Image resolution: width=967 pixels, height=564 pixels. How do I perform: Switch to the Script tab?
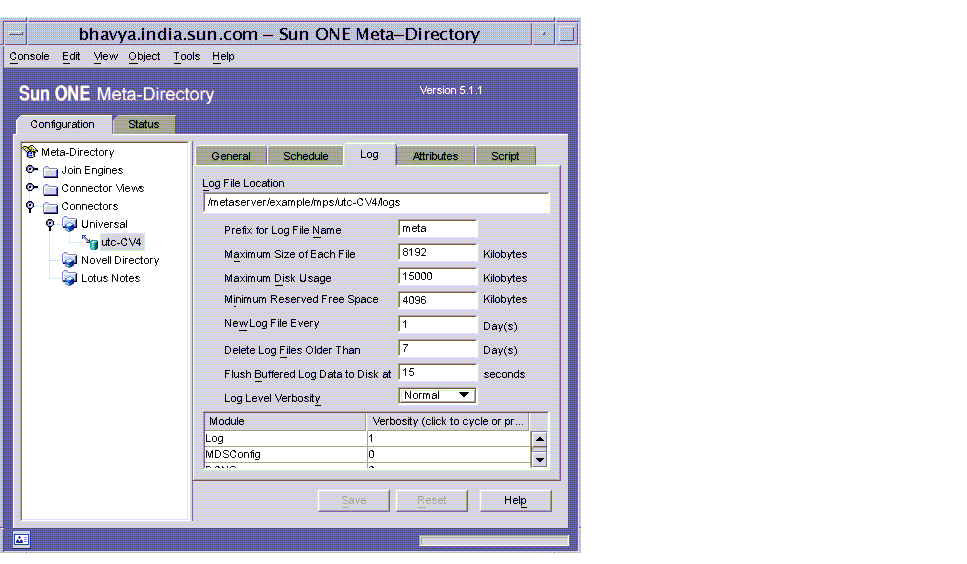[x=505, y=156]
